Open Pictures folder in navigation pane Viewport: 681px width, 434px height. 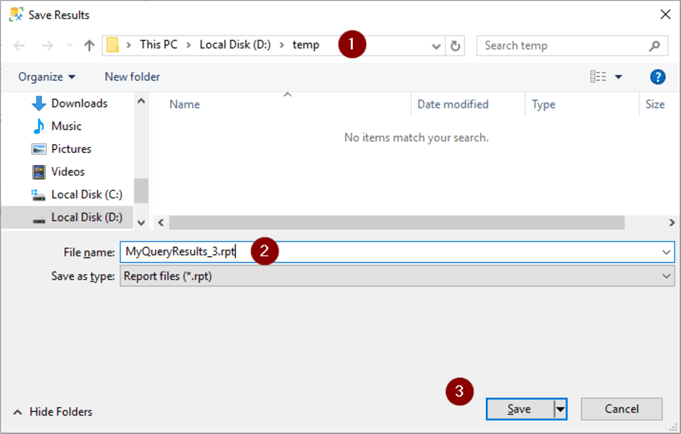point(71,149)
